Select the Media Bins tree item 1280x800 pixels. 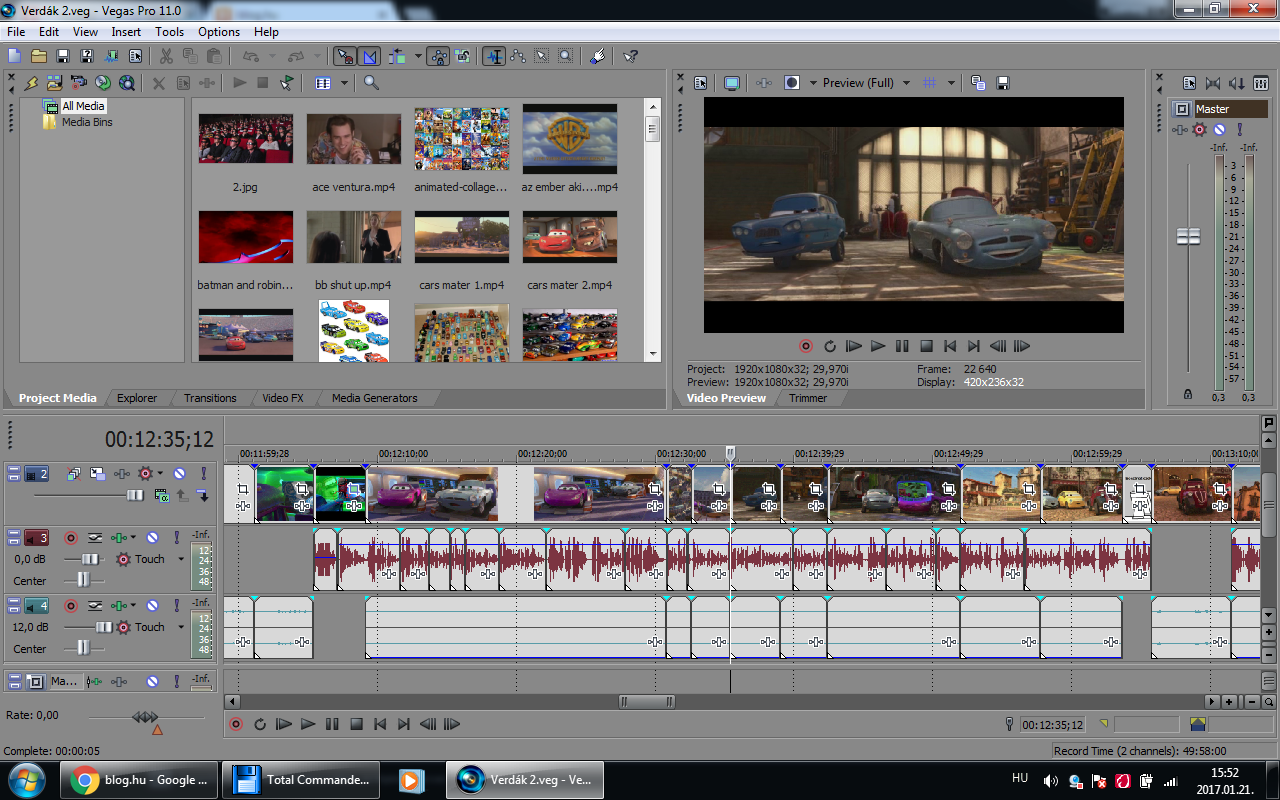pos(87,122)
